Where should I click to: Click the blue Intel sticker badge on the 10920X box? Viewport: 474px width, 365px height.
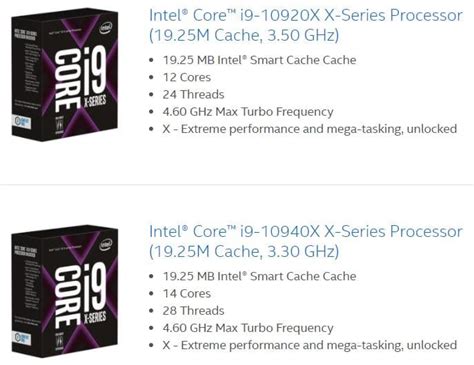point(23,122)
